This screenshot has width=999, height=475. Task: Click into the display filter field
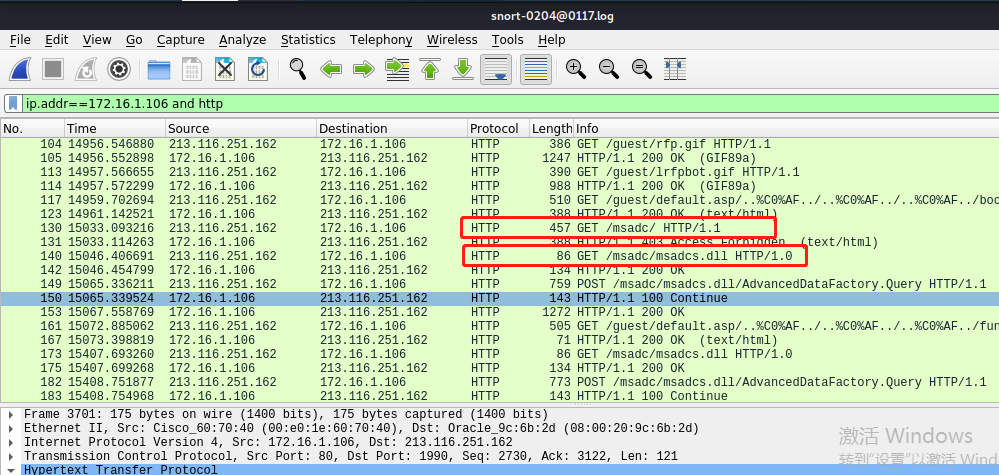tap(510, 103)
